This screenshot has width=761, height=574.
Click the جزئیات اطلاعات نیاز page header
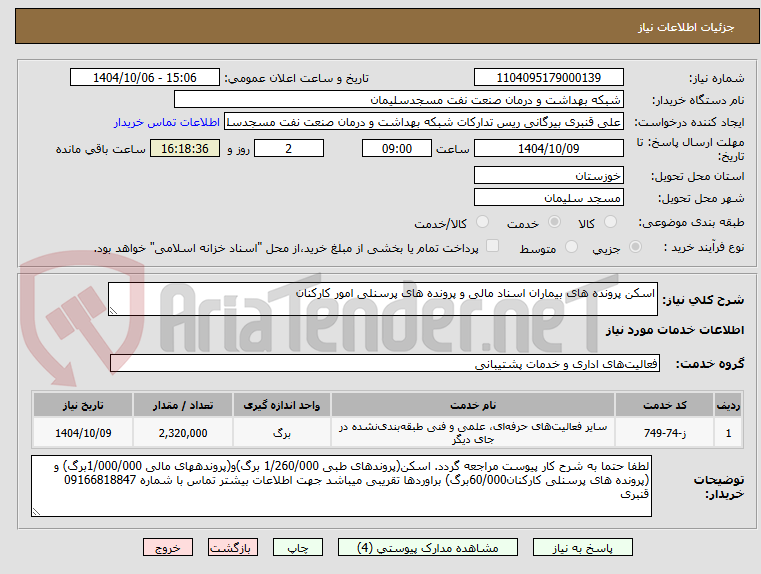[685, 27]
